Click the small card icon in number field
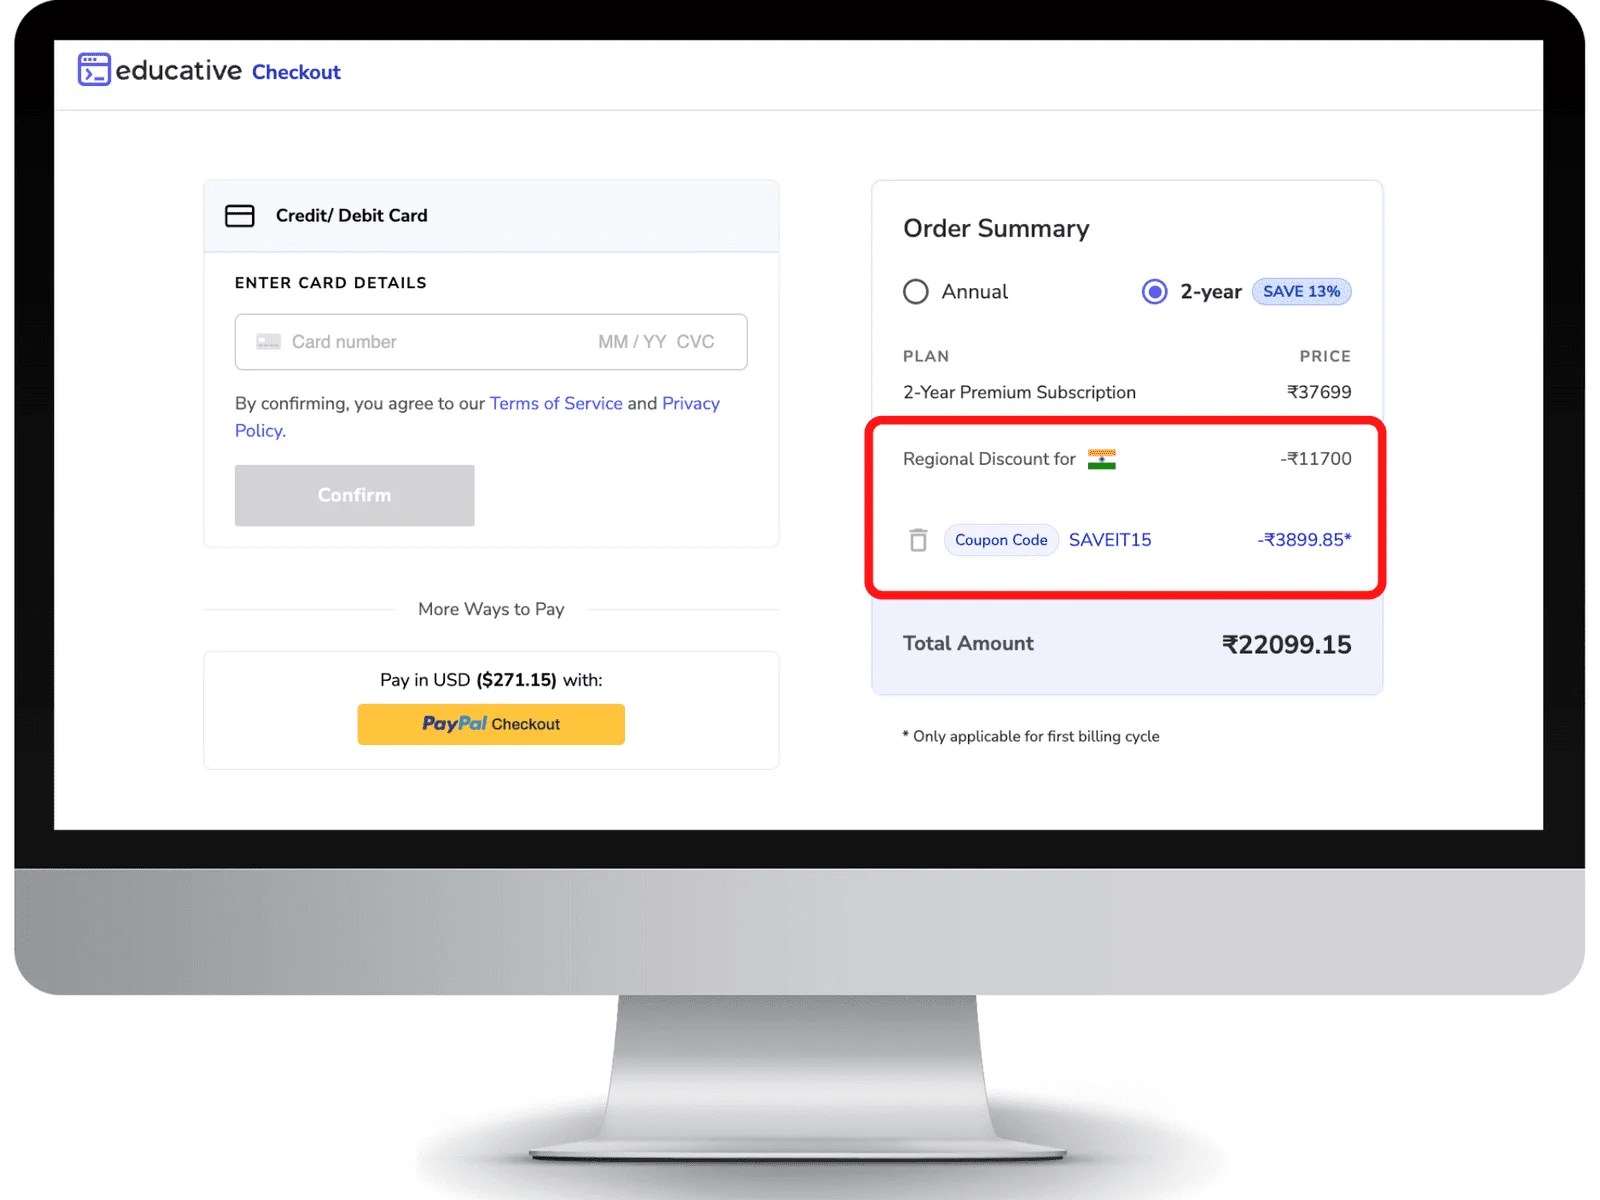 269,342
